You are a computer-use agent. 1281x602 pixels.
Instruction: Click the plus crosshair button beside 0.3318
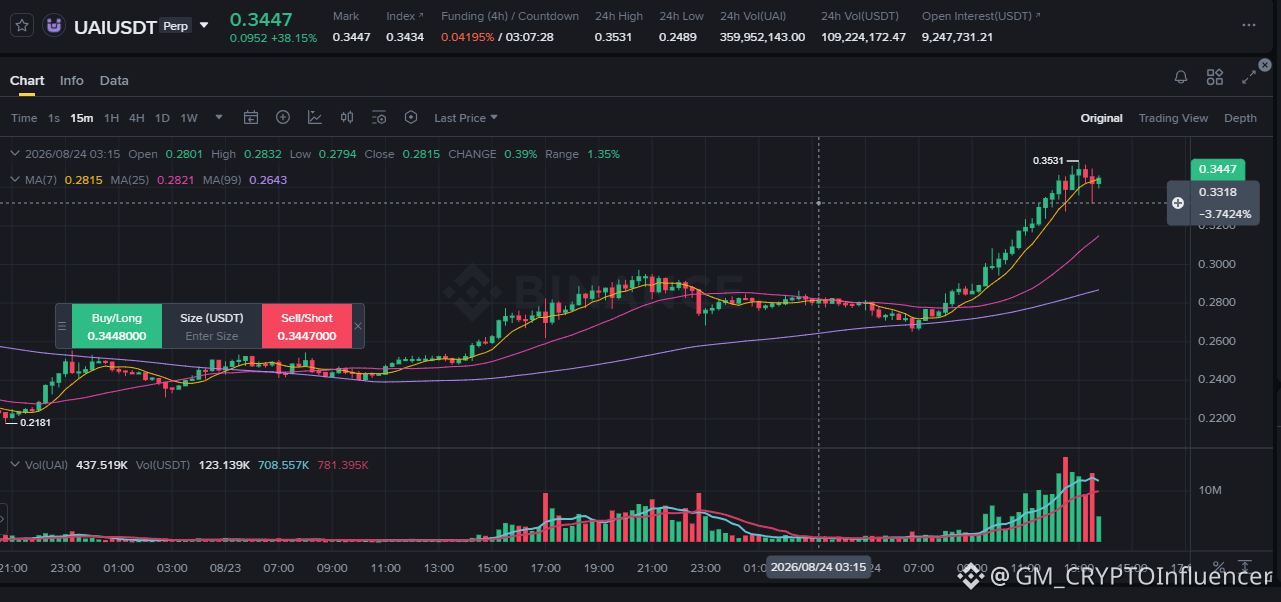click(1178, 203)
